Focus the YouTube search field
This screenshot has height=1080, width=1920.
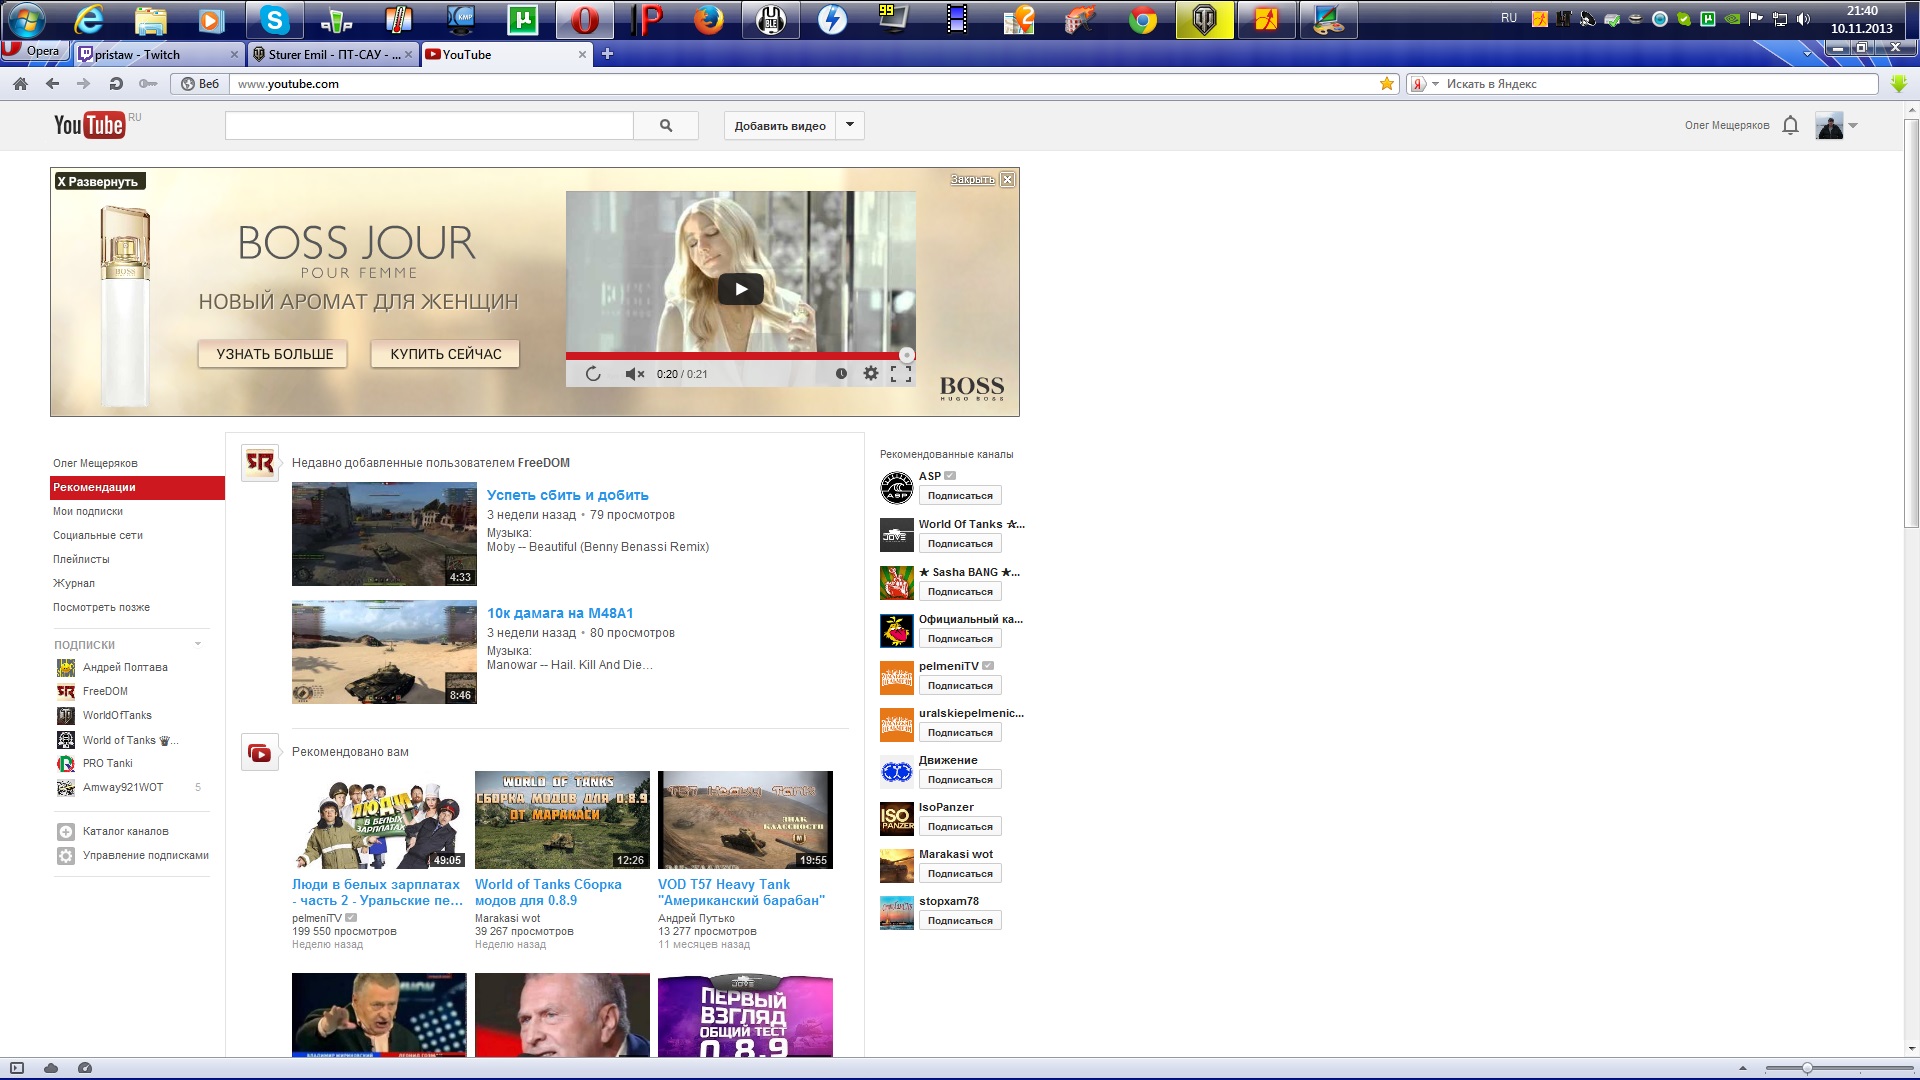pos(429,126)
